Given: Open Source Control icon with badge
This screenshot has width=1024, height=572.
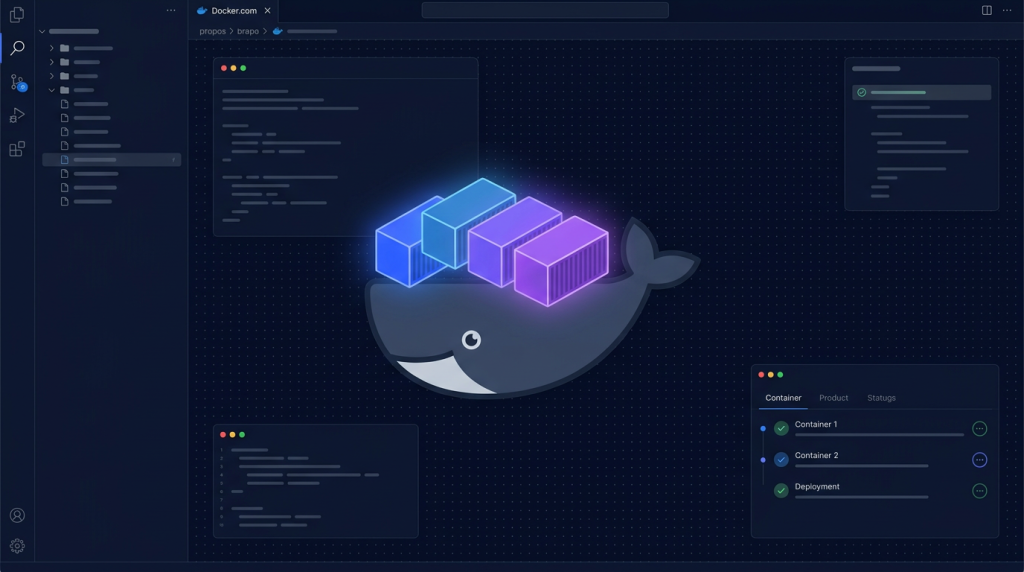Looking at the screenshot, I should click(x=18, y=82).
